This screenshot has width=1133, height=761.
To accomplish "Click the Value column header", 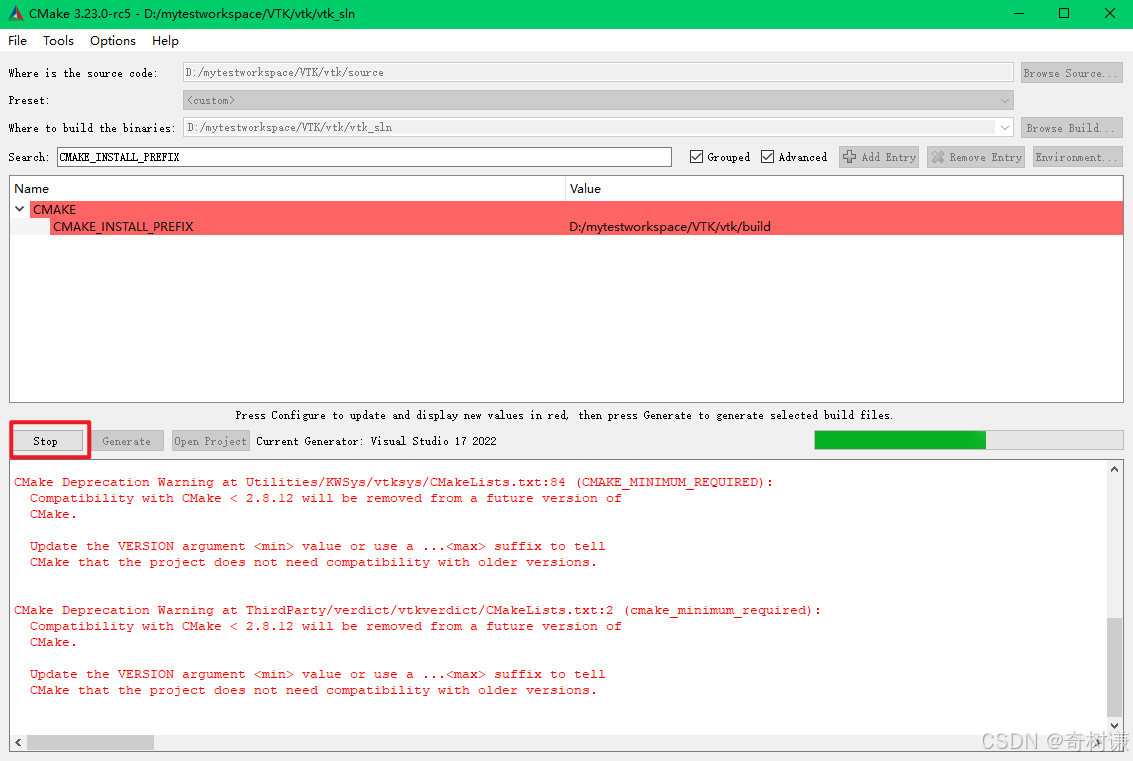I will pos(844,189).
